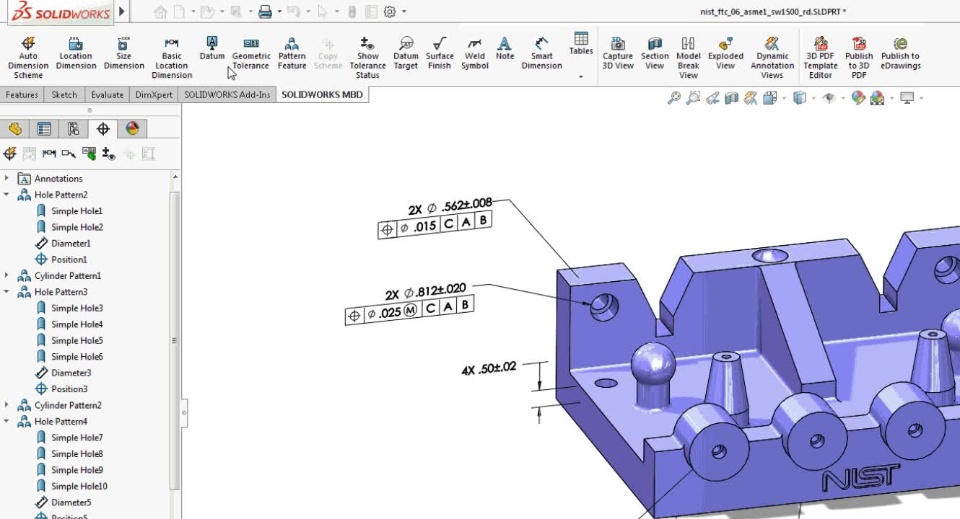Add a Datum annotation
Screen dimensions: 960x519
212,48
